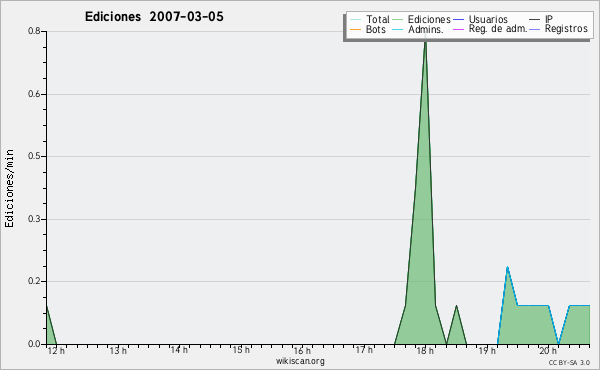Click the 'CC BY-SA 3.0' license text

point(569,362)
